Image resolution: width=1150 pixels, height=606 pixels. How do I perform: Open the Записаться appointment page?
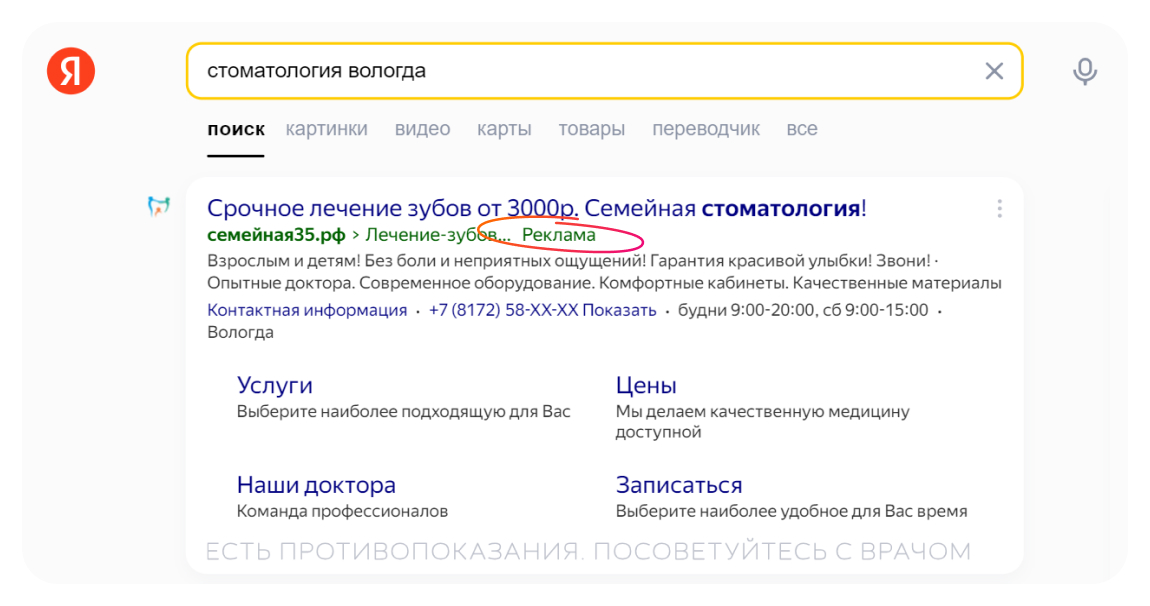pos(680,484)
